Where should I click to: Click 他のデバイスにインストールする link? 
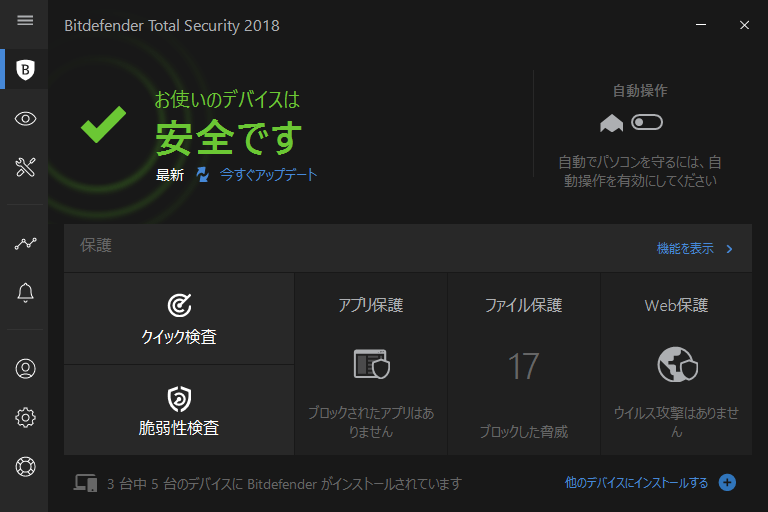point(636,483)
